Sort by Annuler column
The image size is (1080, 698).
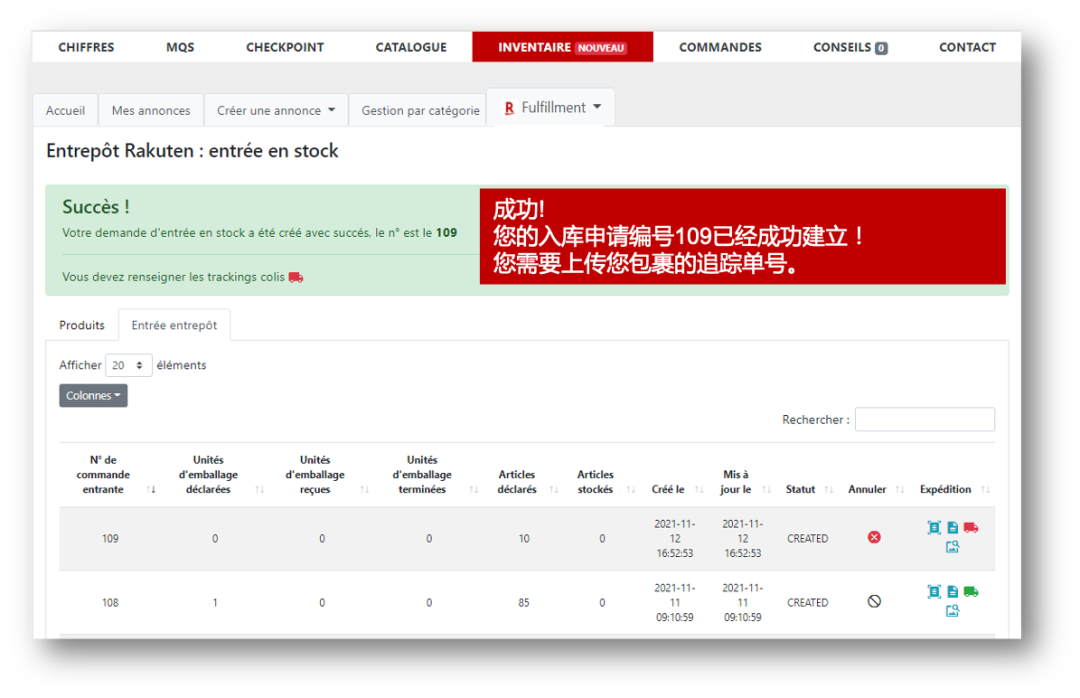tap(900, 490)
